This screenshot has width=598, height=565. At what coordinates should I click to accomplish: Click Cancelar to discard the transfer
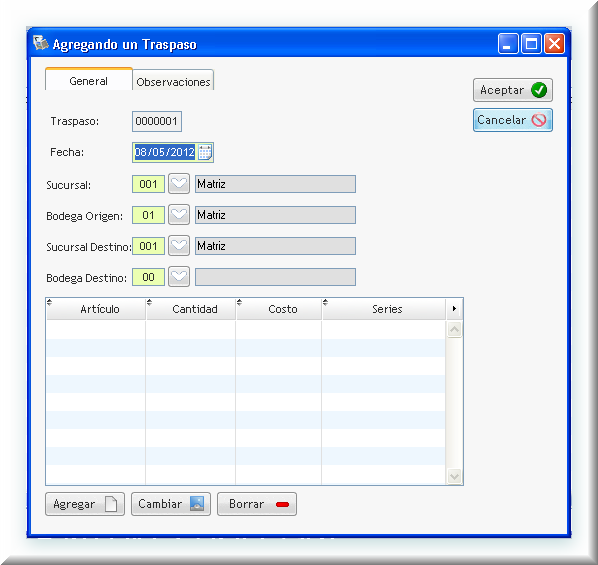[513, 120]
